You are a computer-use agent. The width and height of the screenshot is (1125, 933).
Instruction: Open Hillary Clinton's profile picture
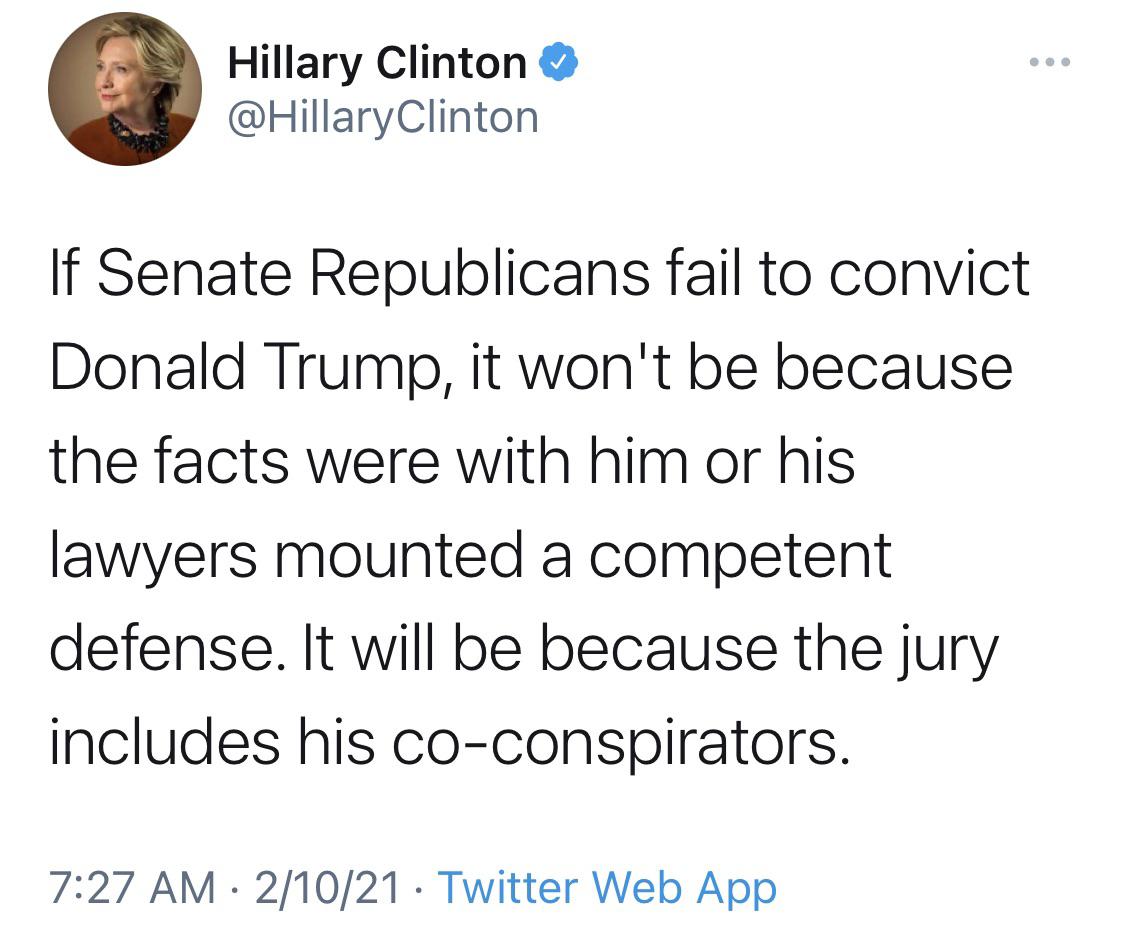(x=124, y=89)
